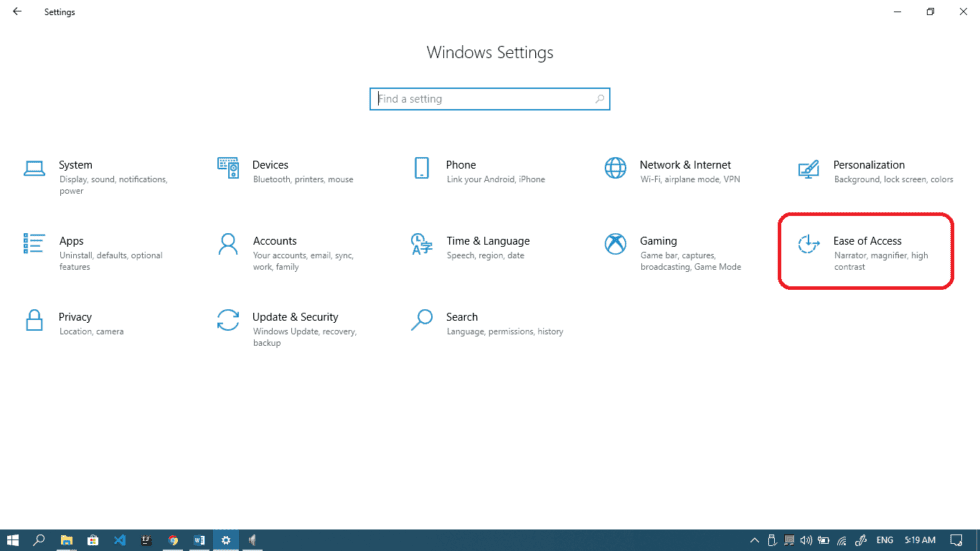980x551 pixels.
Task: Open the Action Center notifications icon
Action: (x=956, y=540)
